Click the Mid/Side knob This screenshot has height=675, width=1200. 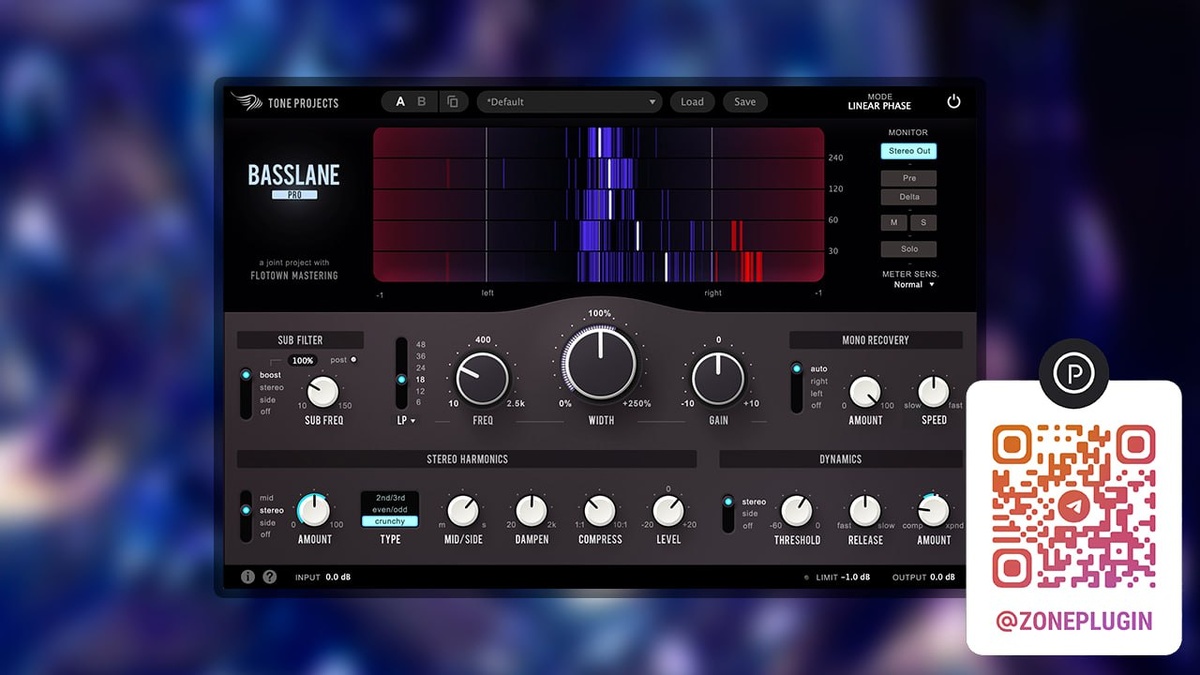(x=462, y=511)
